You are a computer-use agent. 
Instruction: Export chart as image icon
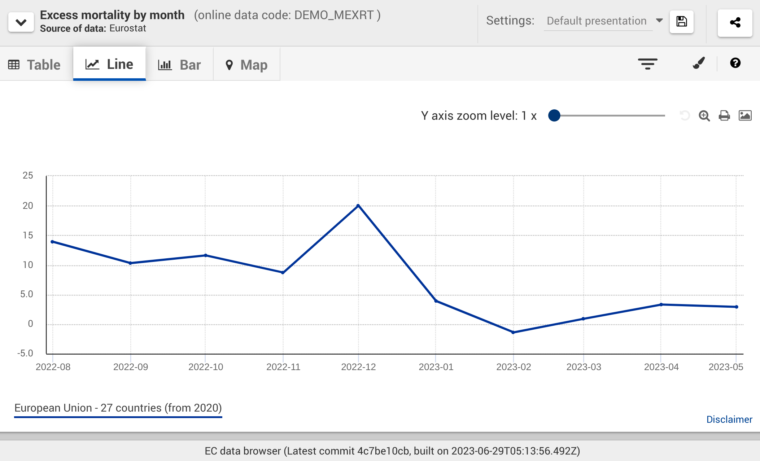pos(745,116)
